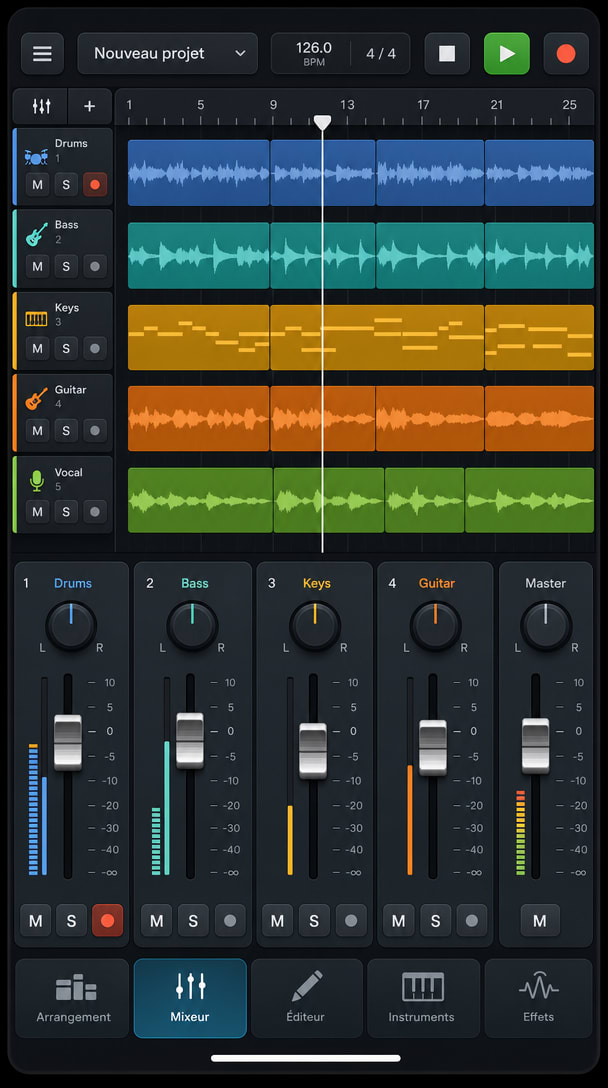Open the Effets tab
608x1088 pixels.
click(x=539, y=998)
